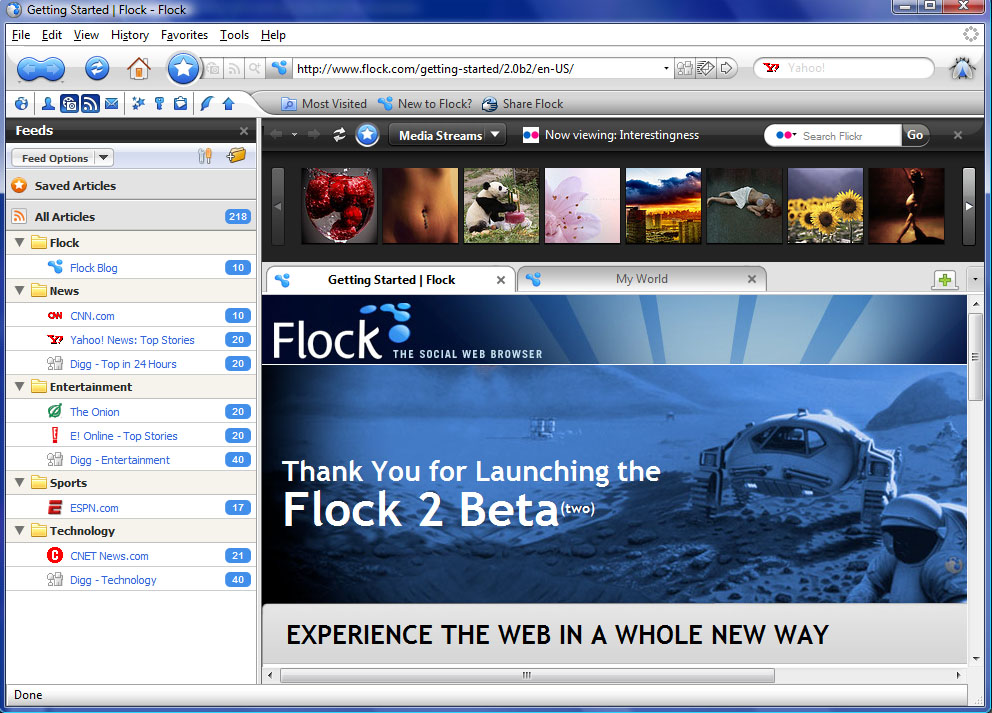Viewport: 992px width, 713px height.
Task: Open the Accounts and Services key icon
Action: (159, 103)
